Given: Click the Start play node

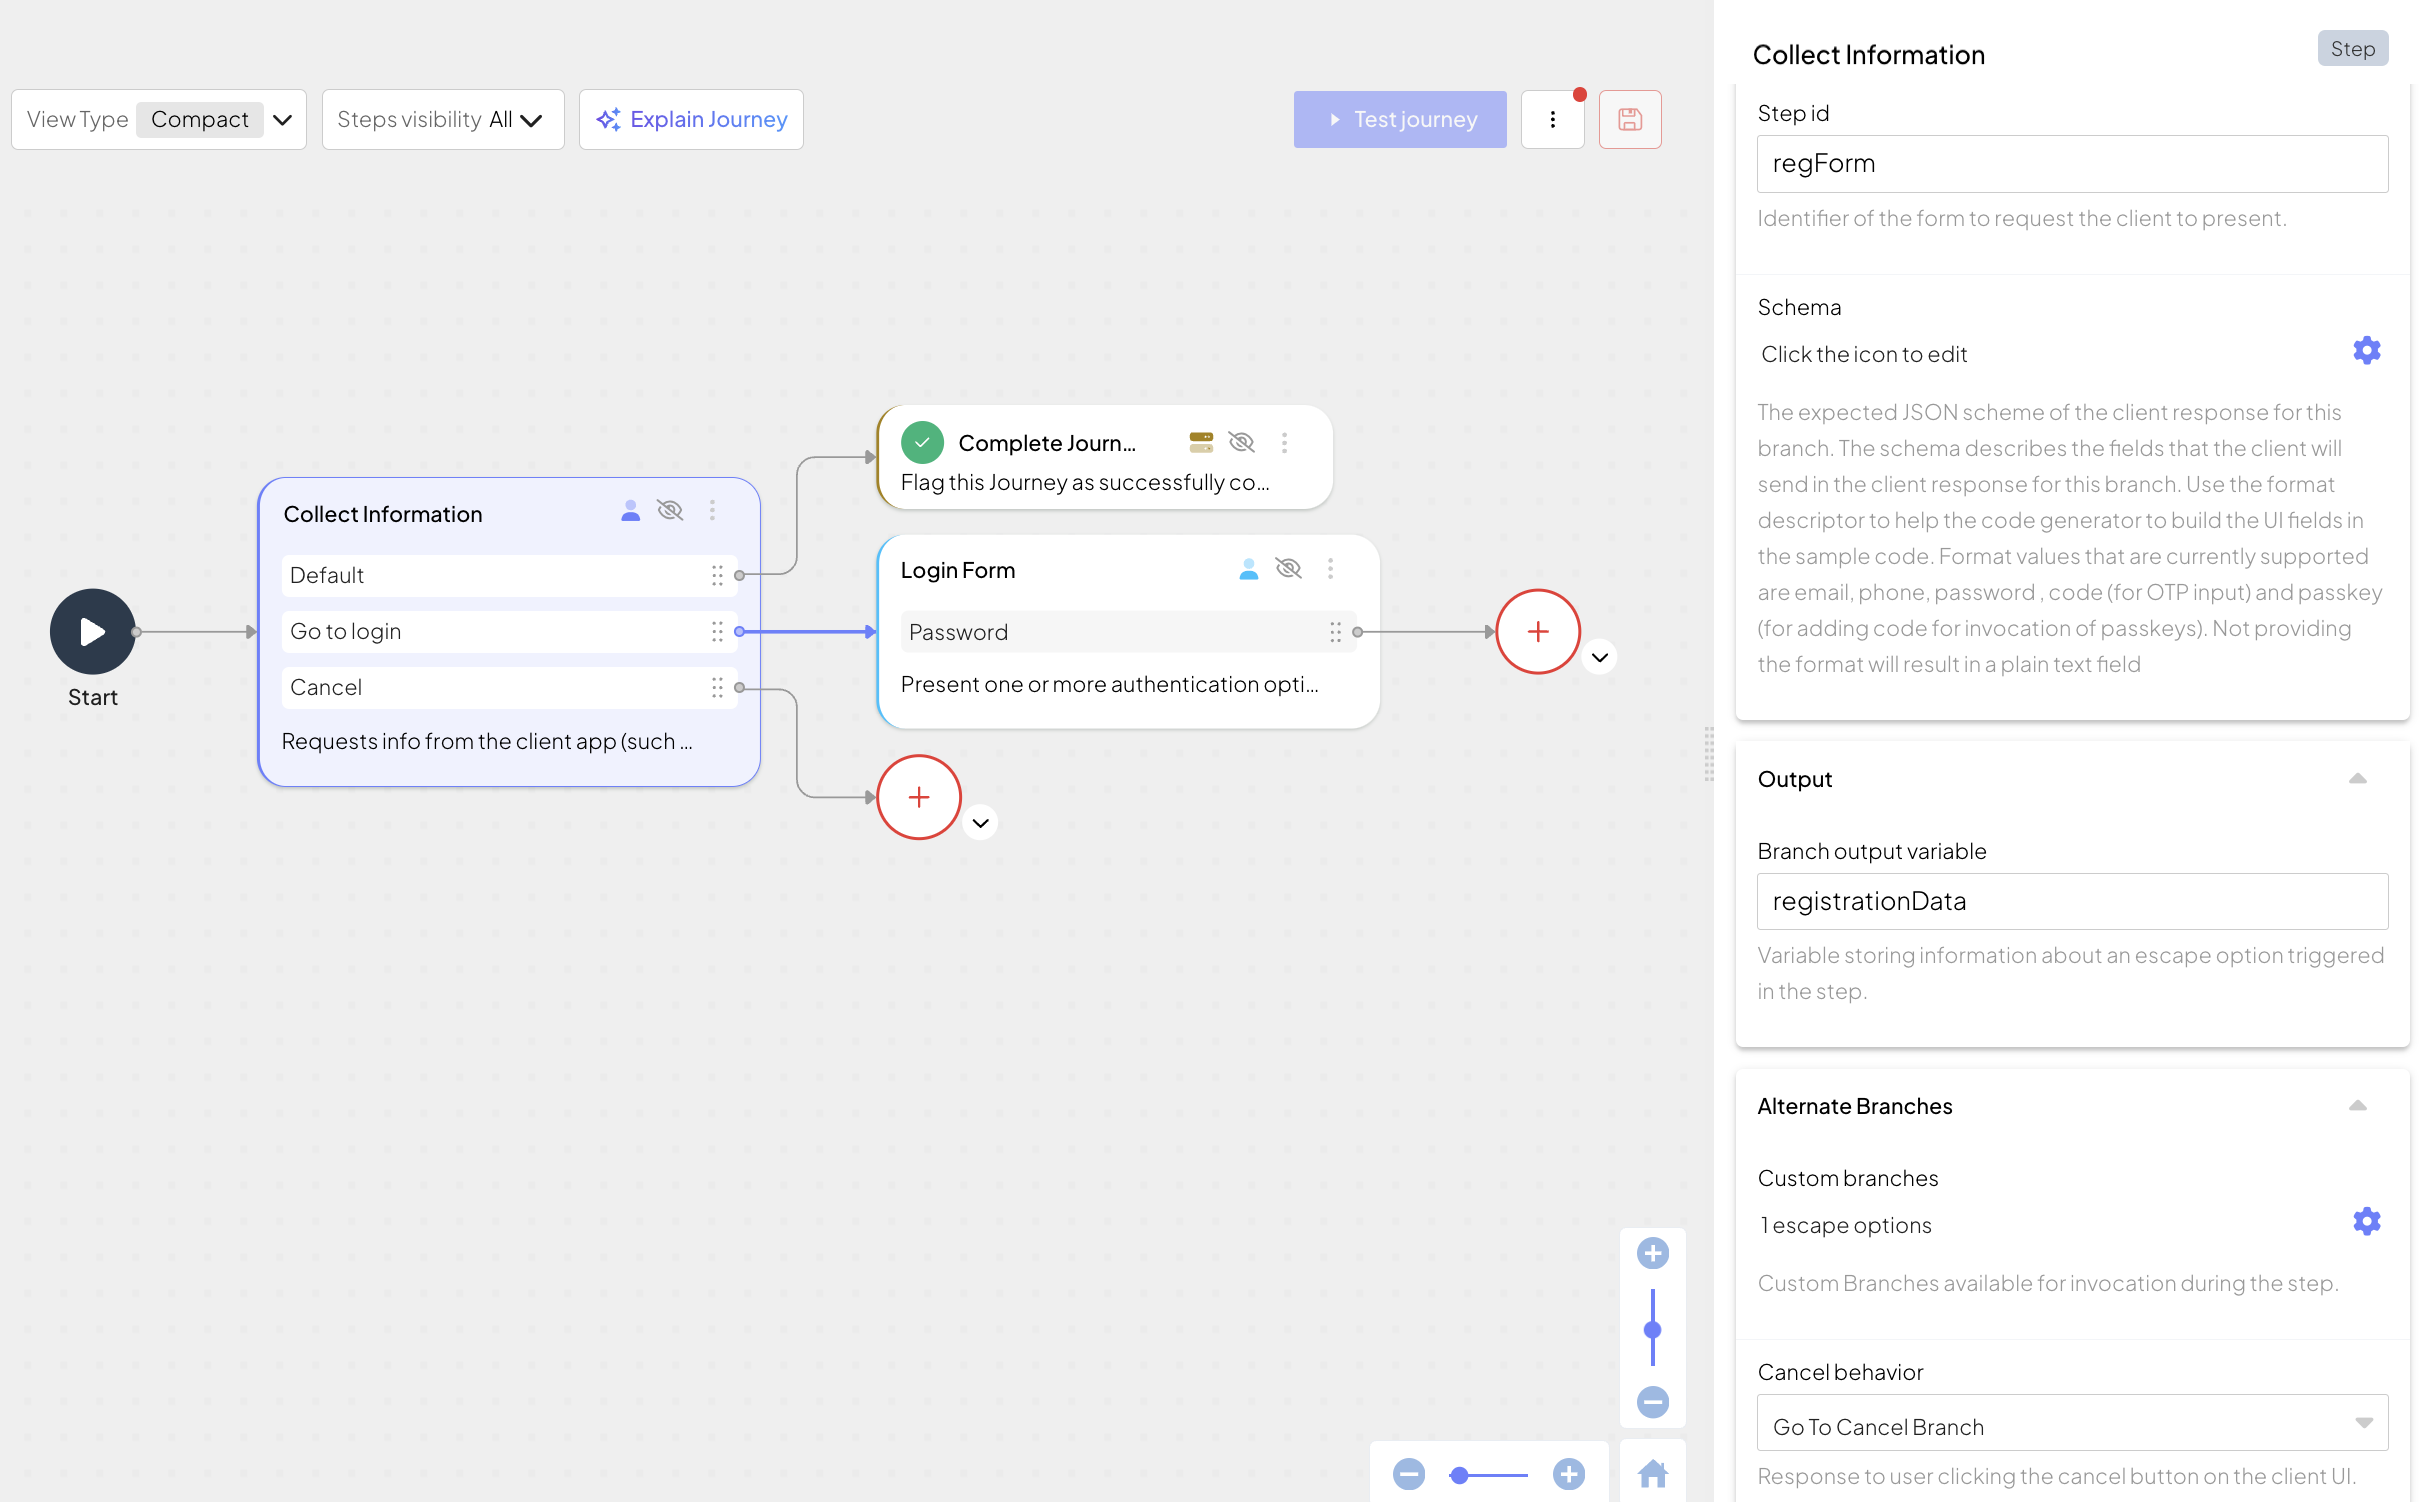Looking at the screenshot, I should coord(93,632).
